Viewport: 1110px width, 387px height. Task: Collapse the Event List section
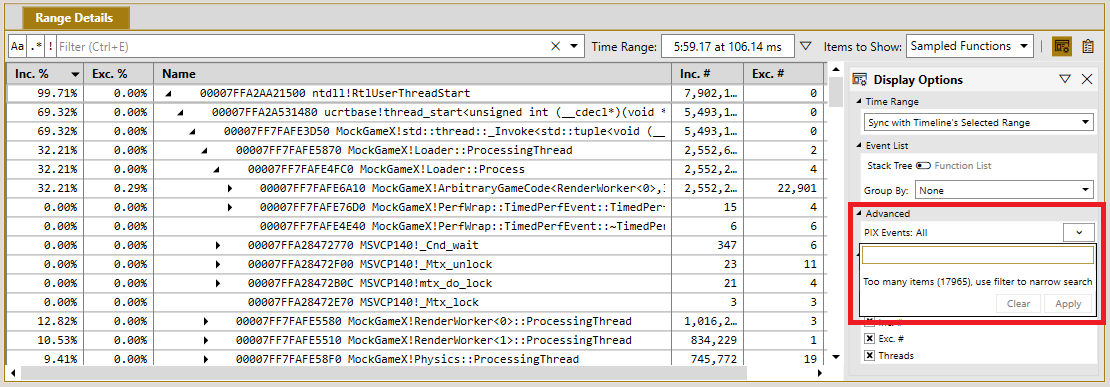pyautogui.click(x=859, y=145)
